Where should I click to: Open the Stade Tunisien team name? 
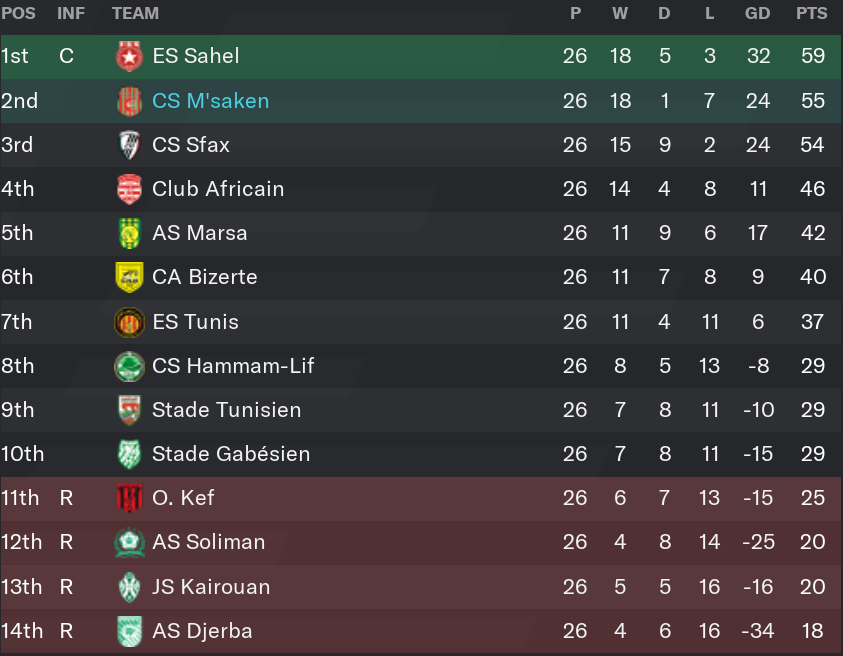click(226, 410)
